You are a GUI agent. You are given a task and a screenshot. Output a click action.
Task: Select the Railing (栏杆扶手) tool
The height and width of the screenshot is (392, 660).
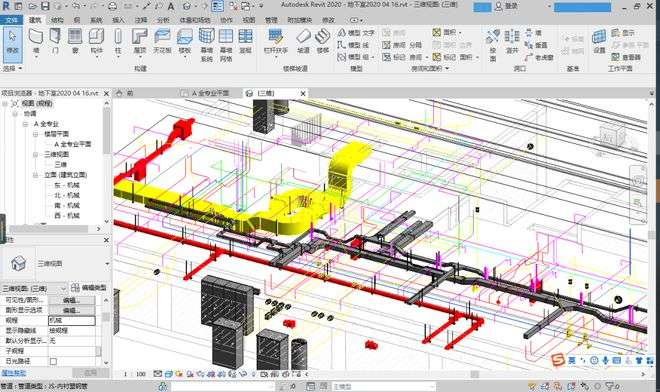[x=276, y=41]
